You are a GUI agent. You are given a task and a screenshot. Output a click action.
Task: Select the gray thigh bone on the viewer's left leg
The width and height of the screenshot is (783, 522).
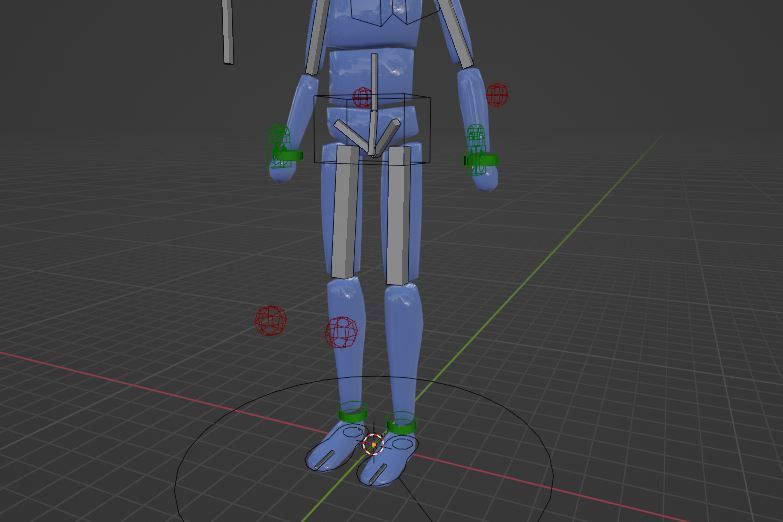[x=345, y=211]
